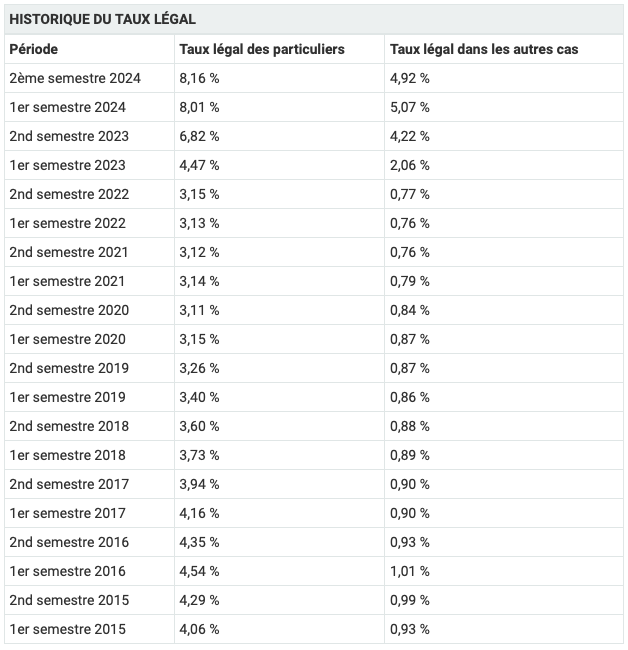Click the 1,01 % rate cell
Screen dimensions: 628x650
click(409, 571)
